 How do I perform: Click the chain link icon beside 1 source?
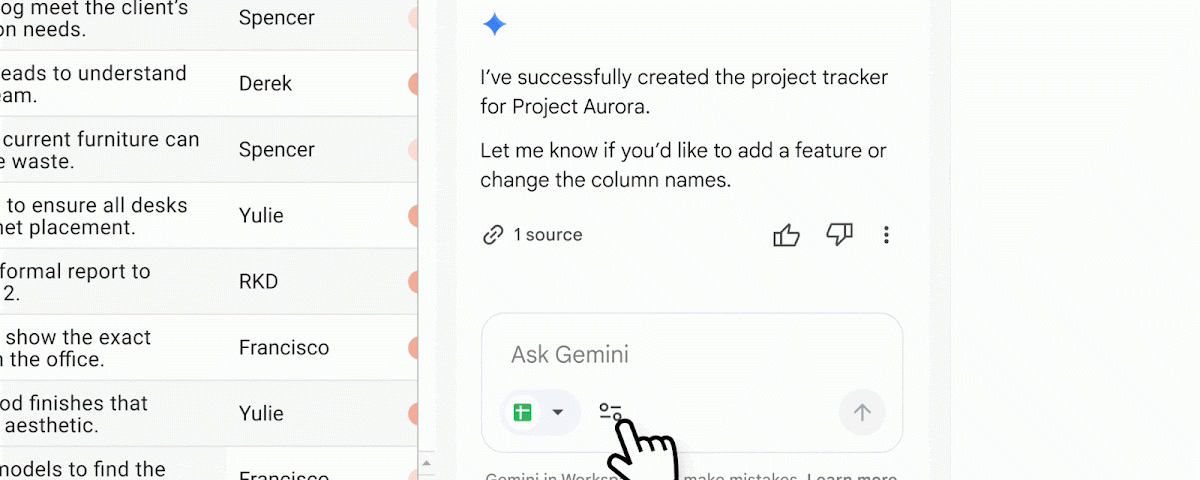click(492, 235)
